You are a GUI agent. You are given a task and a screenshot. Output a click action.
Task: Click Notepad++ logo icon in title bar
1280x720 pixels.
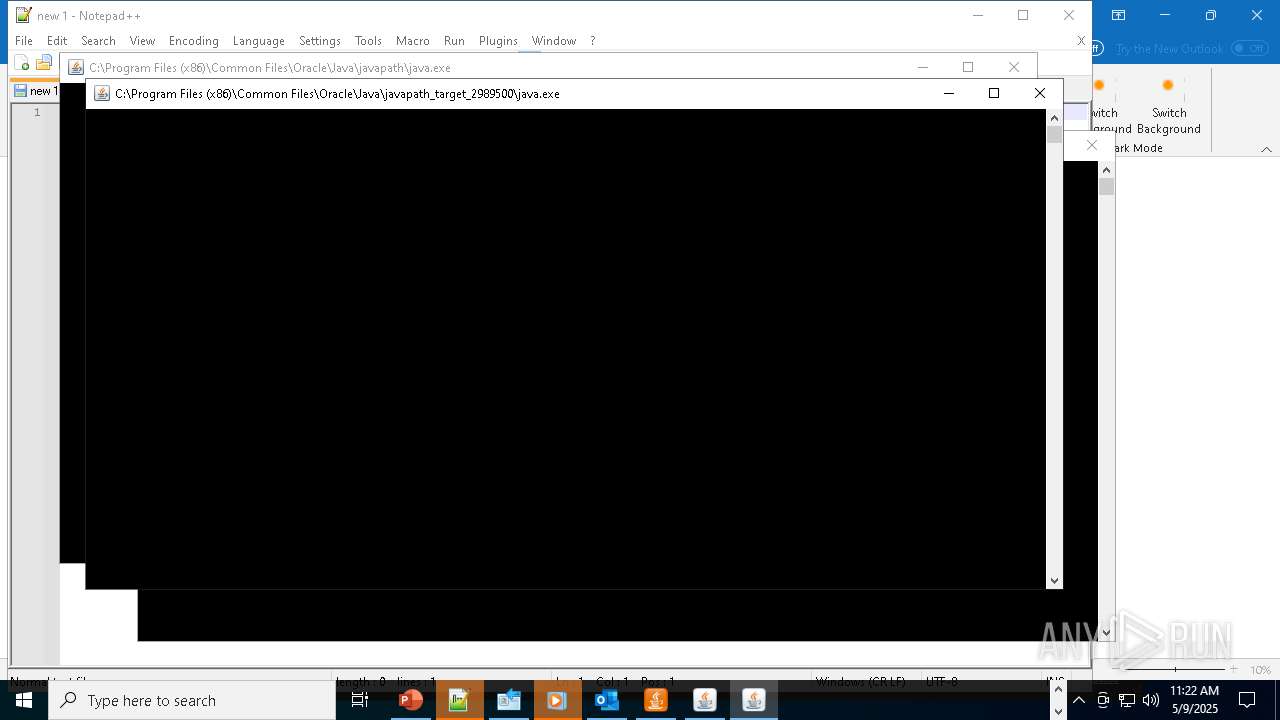pos(23,15)
